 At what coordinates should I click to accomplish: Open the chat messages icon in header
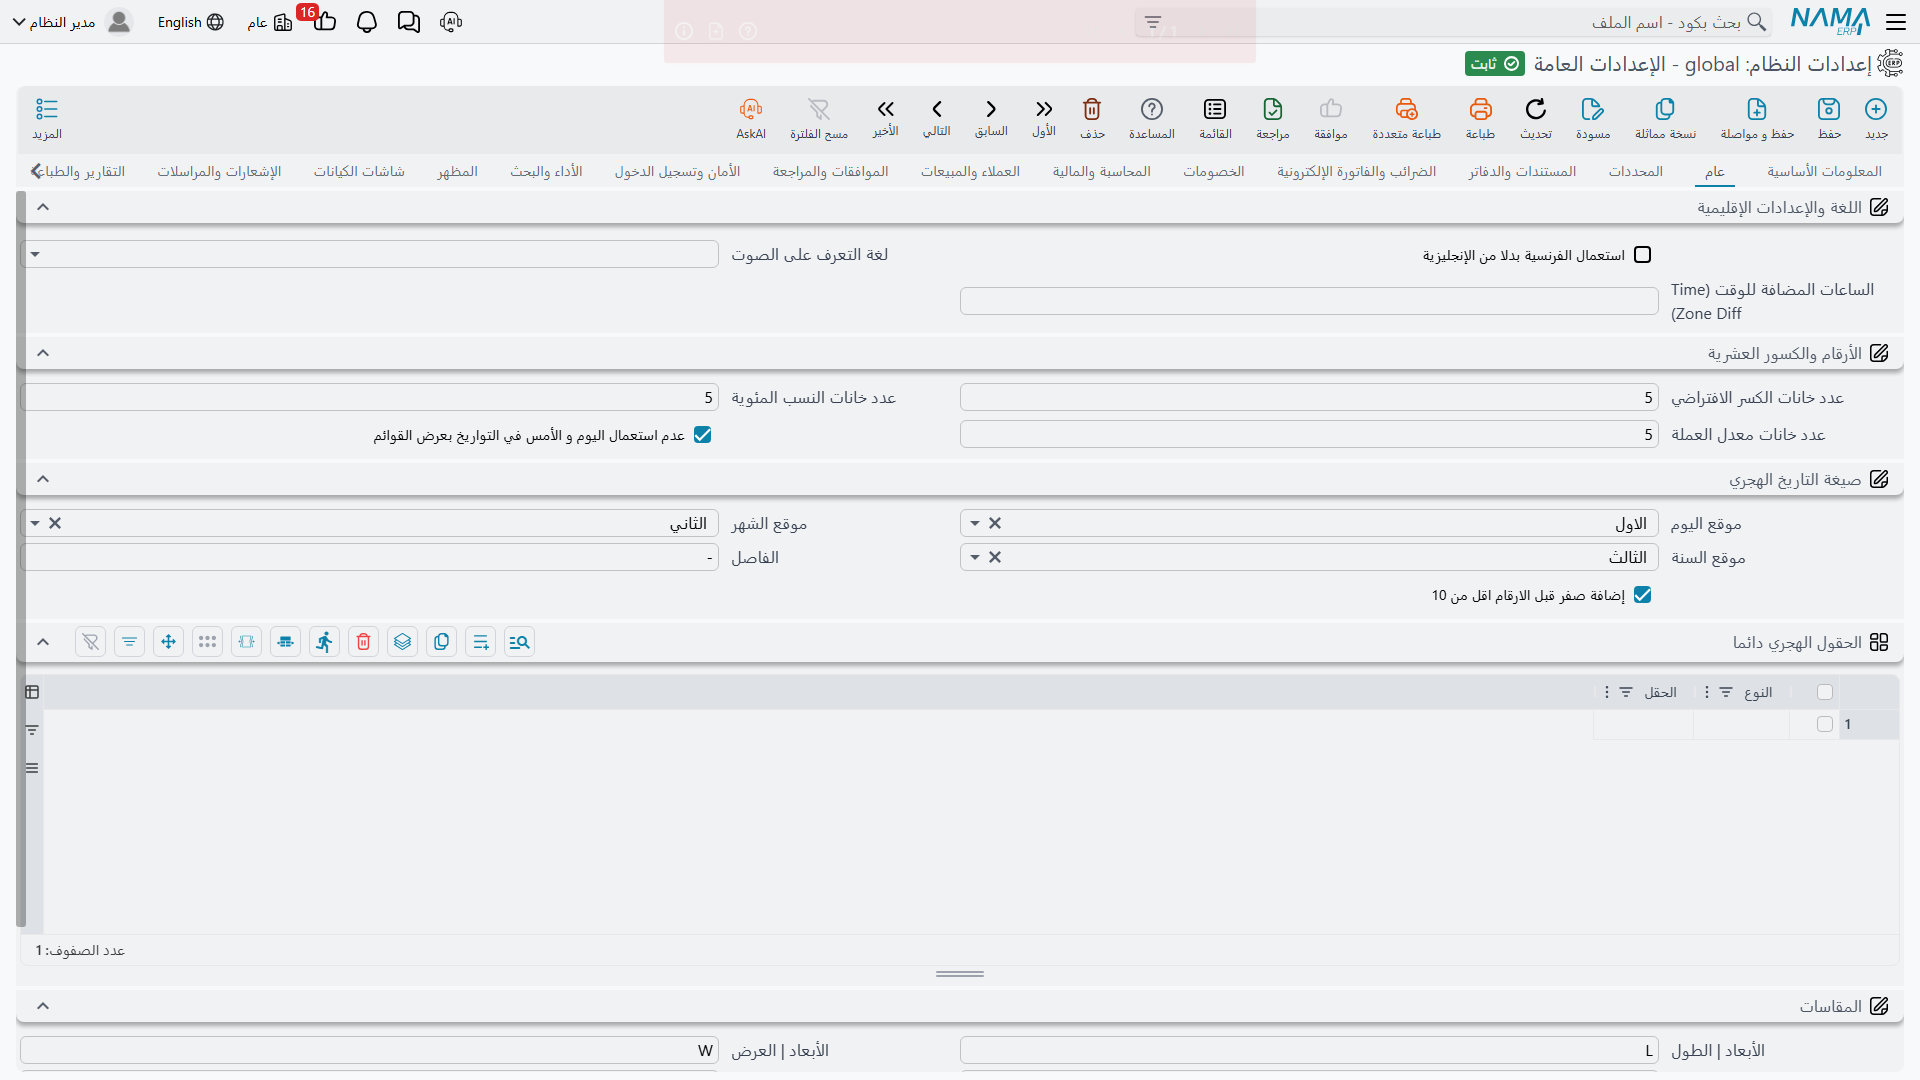click(x=409, y=22)
